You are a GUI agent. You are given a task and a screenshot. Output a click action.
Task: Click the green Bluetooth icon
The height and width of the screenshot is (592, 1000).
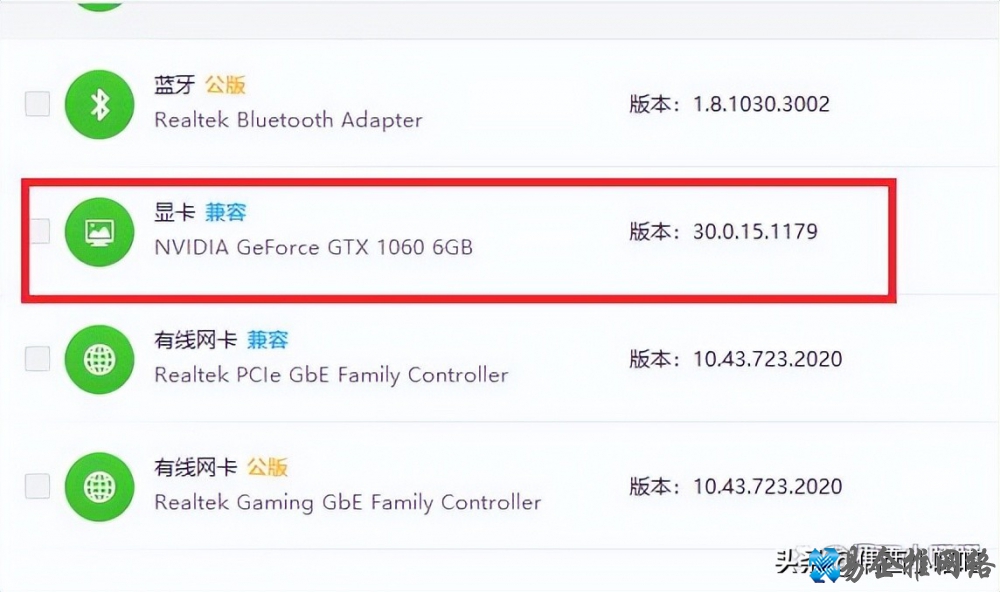pos(100,103)
